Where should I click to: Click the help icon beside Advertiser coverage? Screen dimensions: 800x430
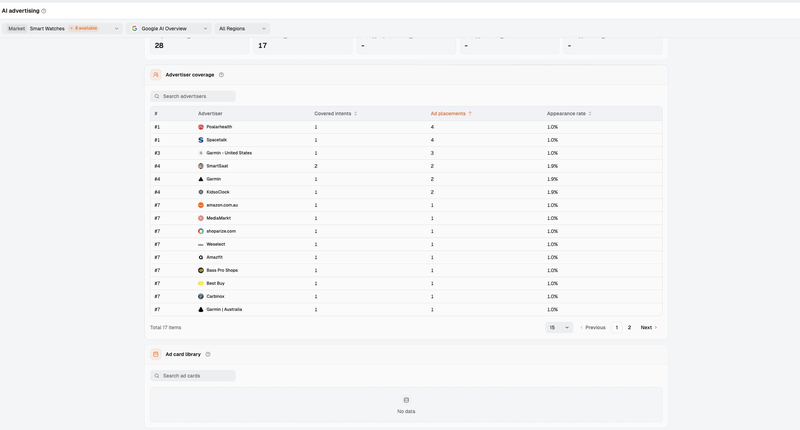click(221, 74)
